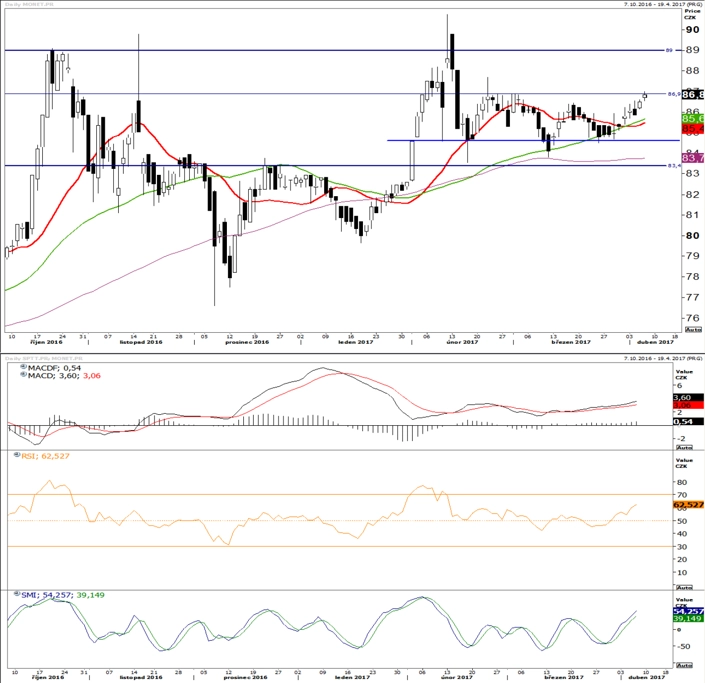This screenshot has height=683, width=705.
Task: Select the 'RSI; 62,527' indicator label
Action: click(45, 456)
